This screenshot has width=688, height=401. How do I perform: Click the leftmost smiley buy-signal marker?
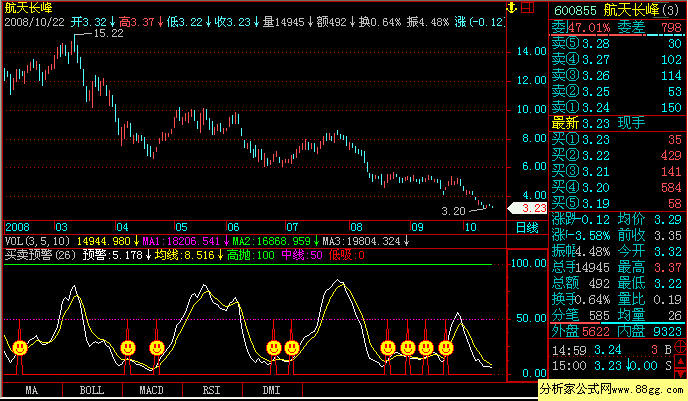tap(20, 348)
